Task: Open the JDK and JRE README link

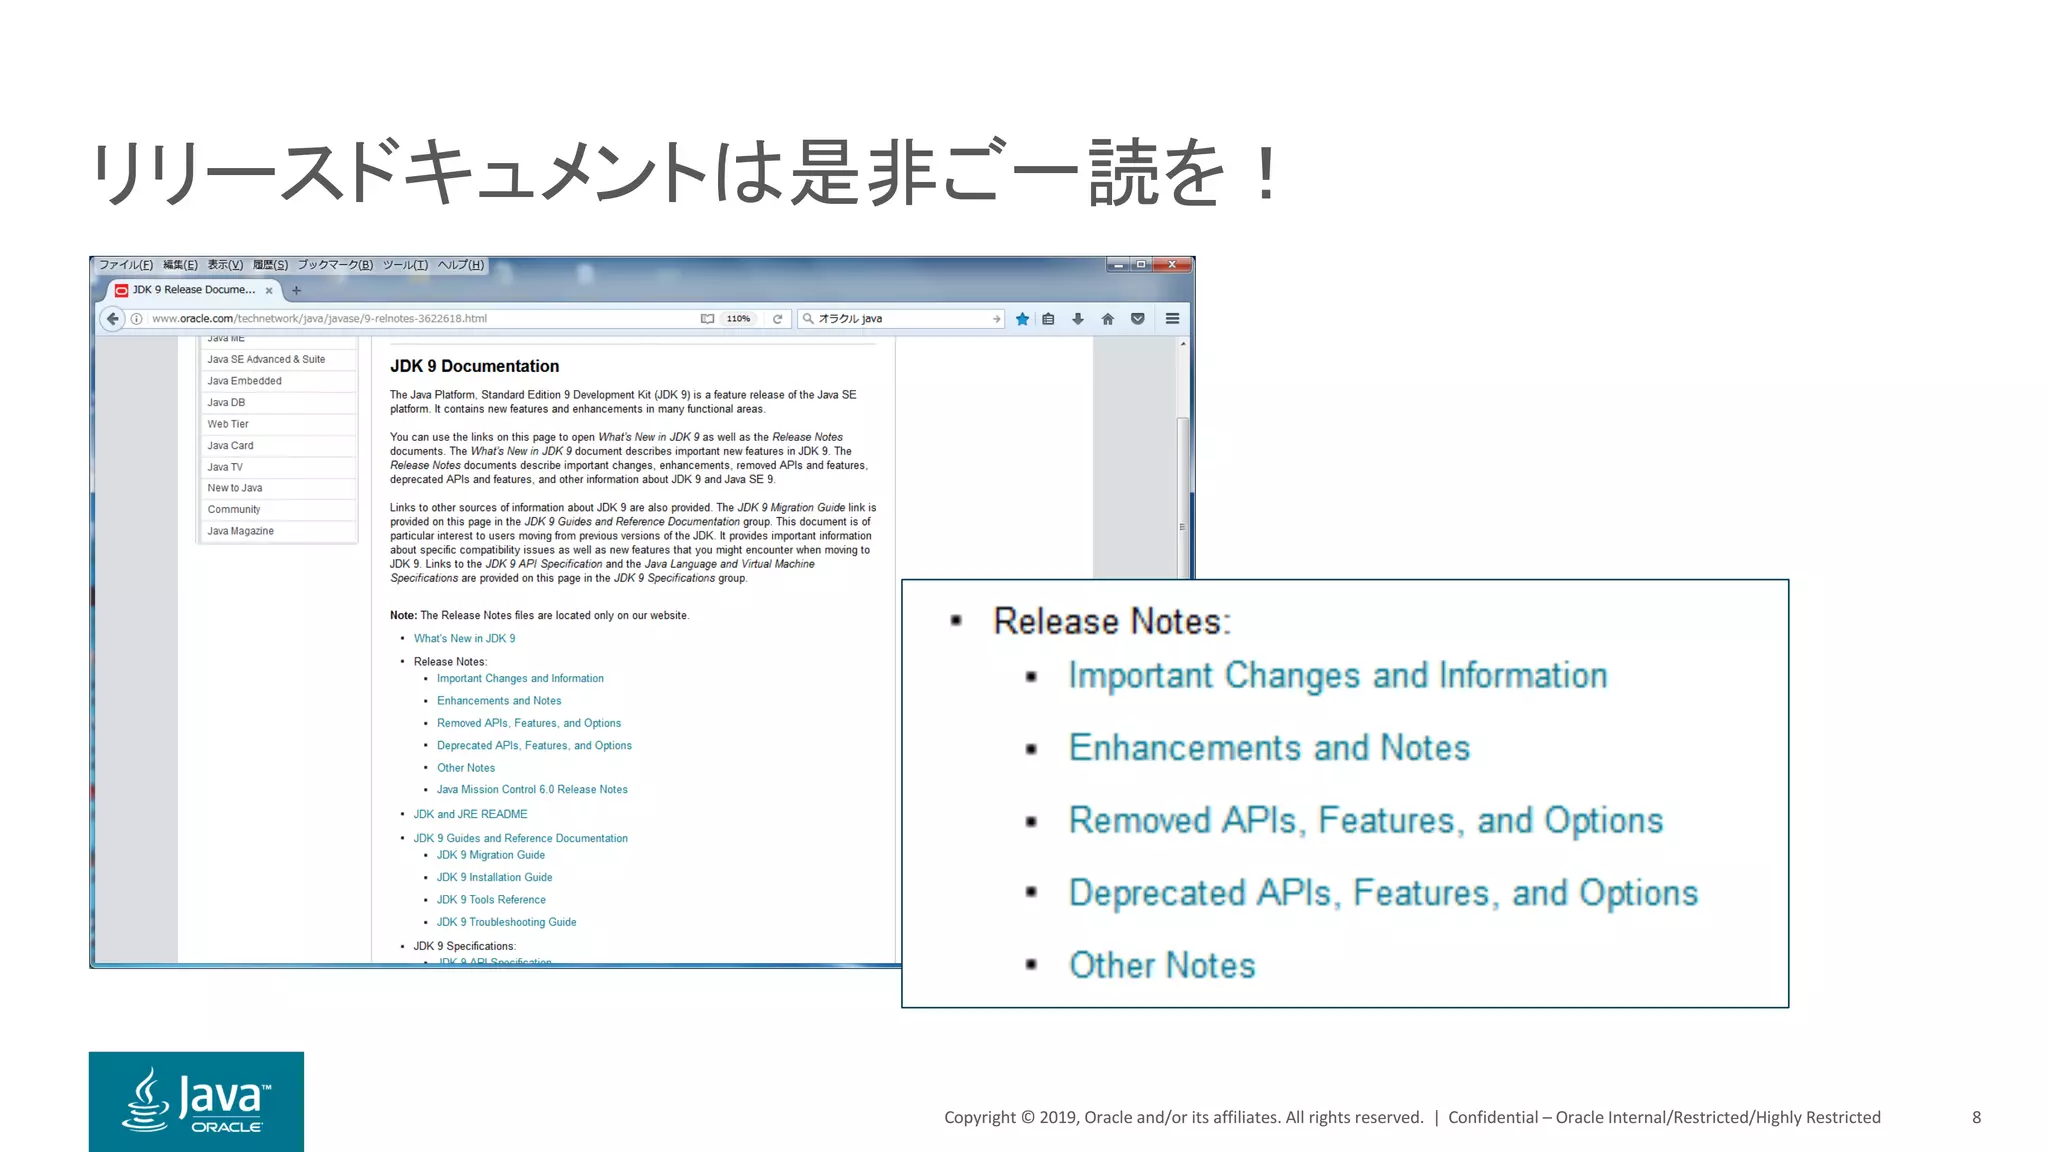Action: click(x=470, y=815)
